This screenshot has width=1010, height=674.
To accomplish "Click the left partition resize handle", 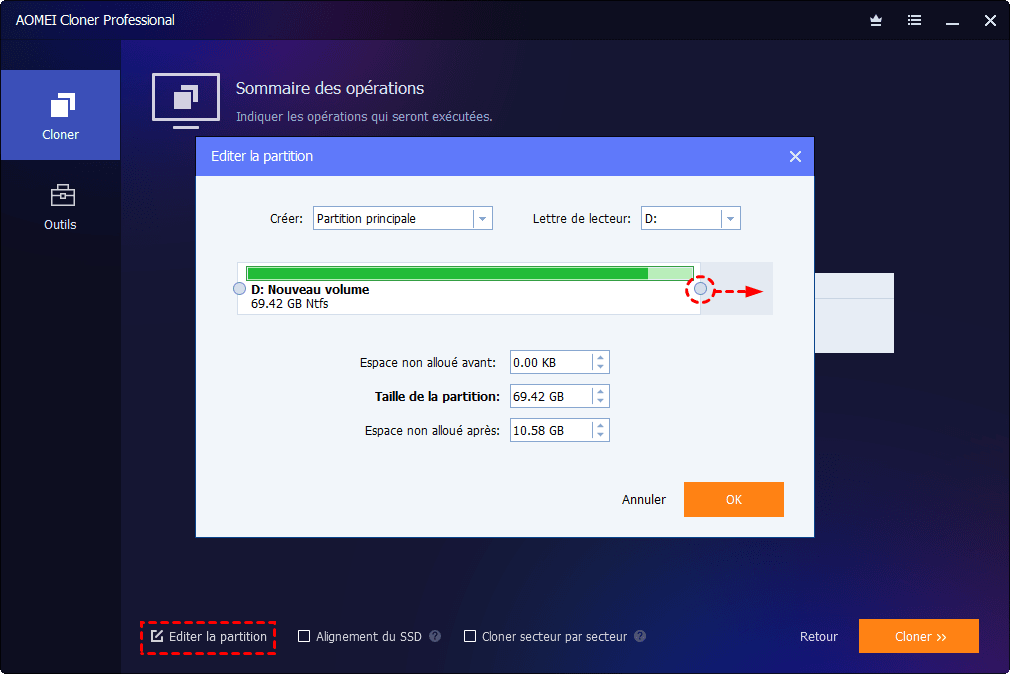I will coord(240,289).
